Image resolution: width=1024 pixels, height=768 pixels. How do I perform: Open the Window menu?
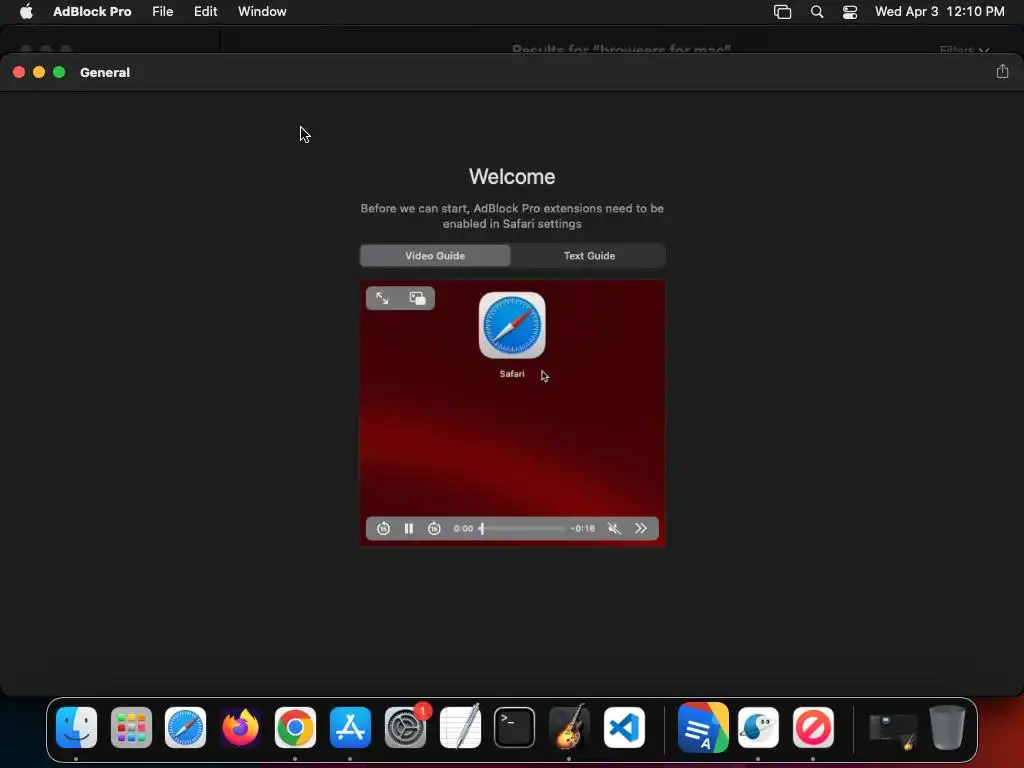coord(262,12)
